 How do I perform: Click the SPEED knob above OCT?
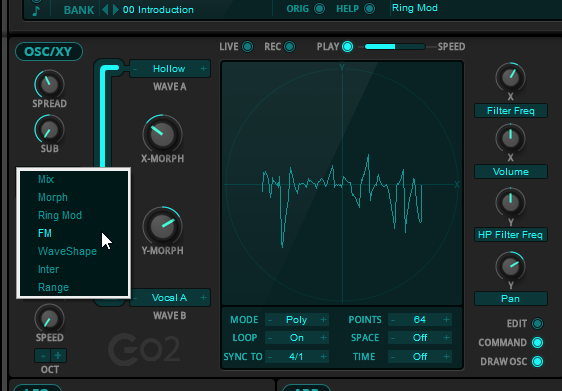[49, 318]
